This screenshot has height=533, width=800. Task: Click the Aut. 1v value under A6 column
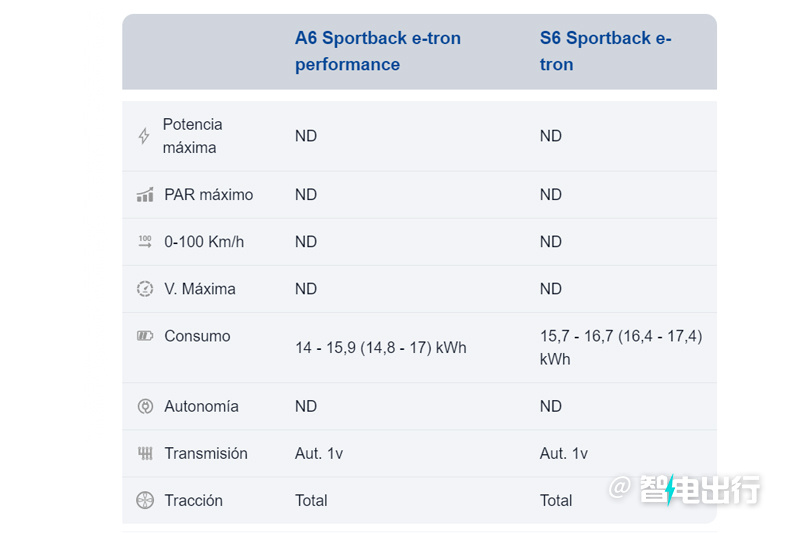[x=319, y=453]
